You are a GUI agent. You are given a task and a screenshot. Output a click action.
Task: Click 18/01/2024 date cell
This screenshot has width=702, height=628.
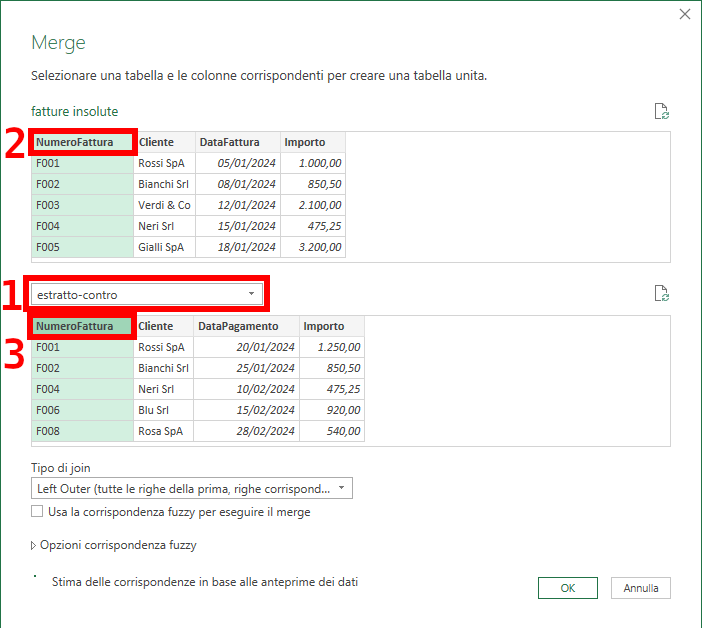[x=238, y=247]
